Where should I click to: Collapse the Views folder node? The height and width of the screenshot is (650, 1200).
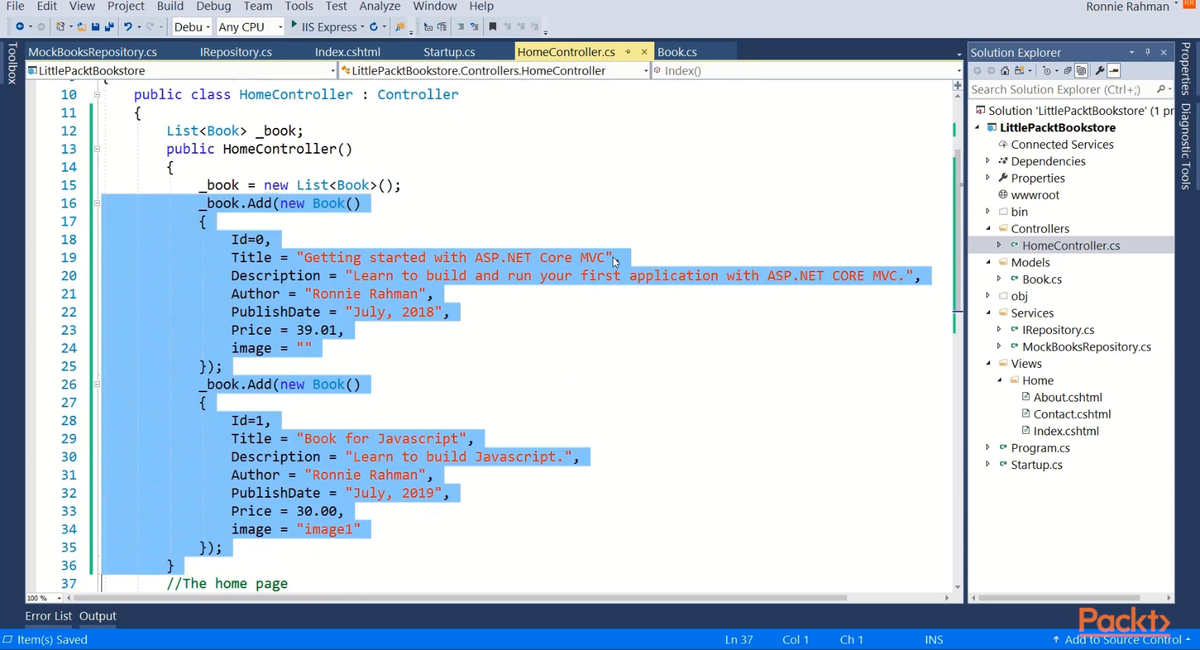988,363
